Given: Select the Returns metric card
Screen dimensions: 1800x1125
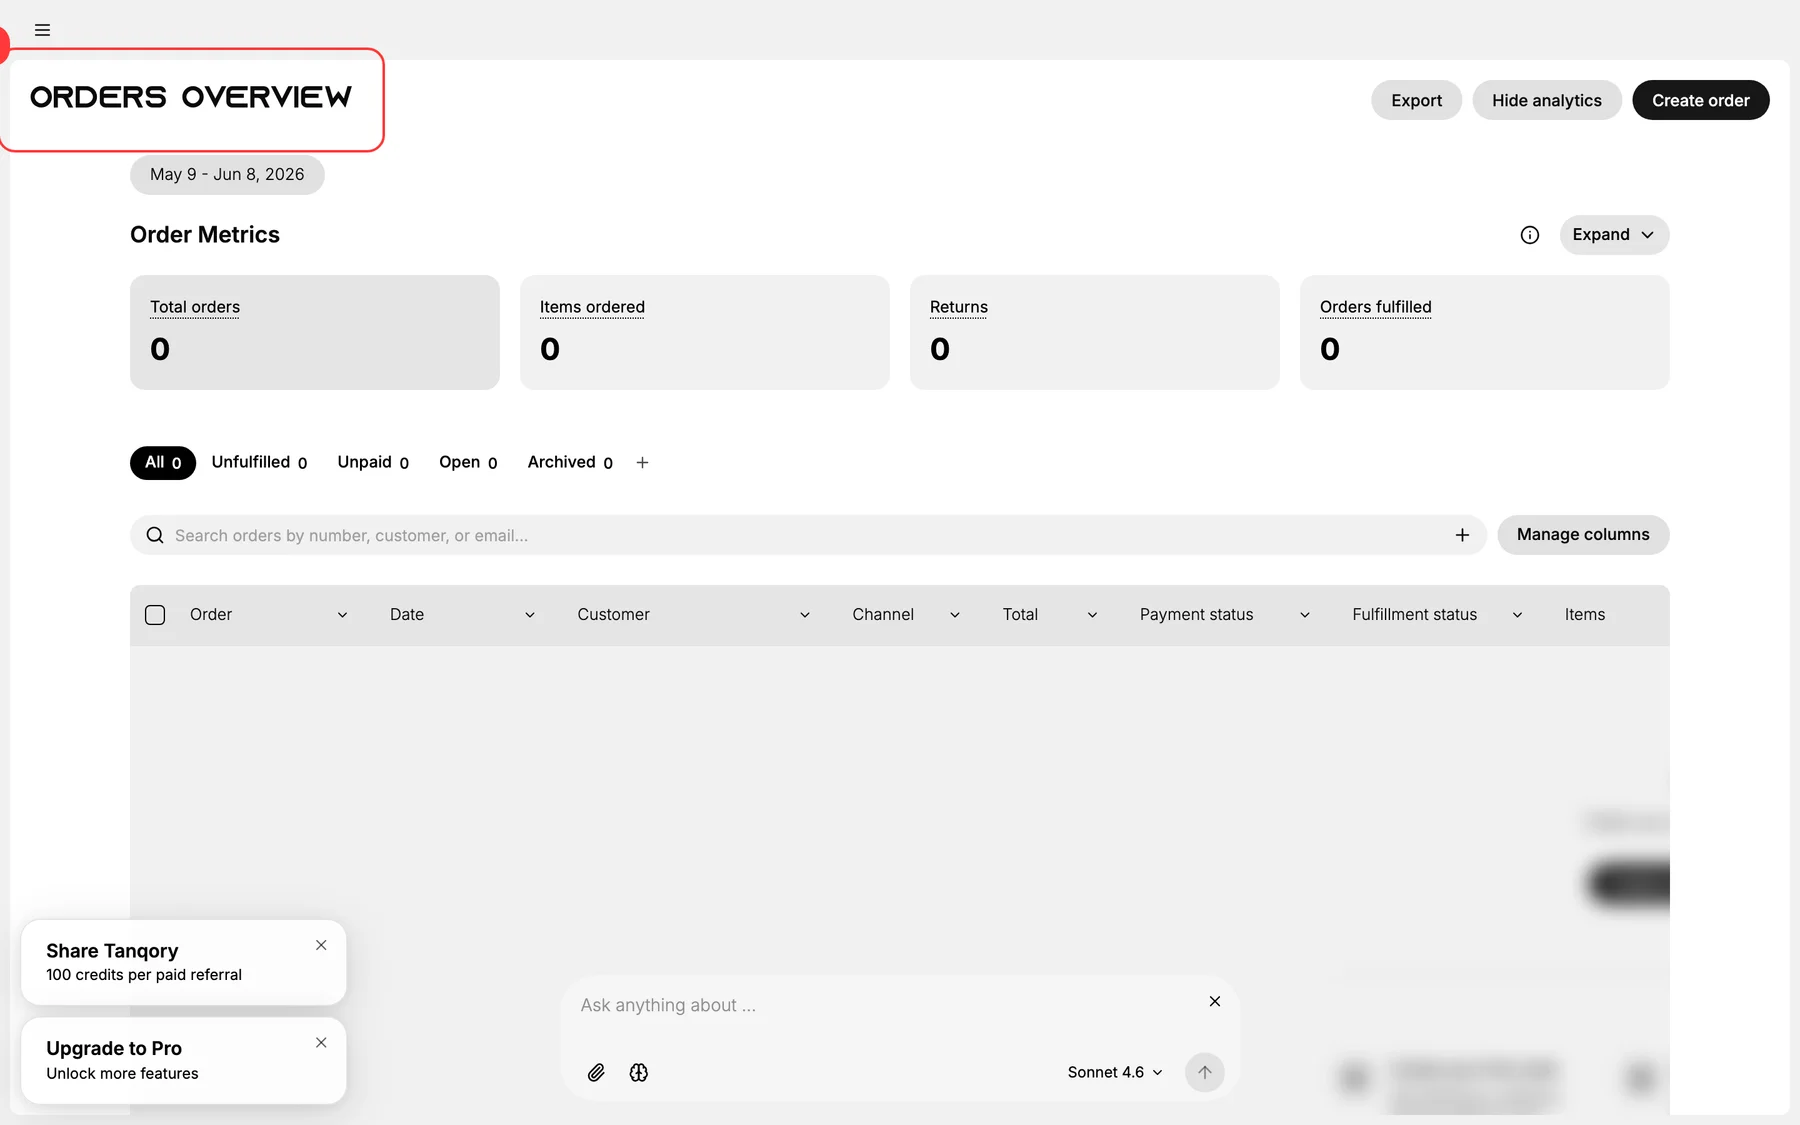Looking at the screenshot, I should coord(1095,332).
